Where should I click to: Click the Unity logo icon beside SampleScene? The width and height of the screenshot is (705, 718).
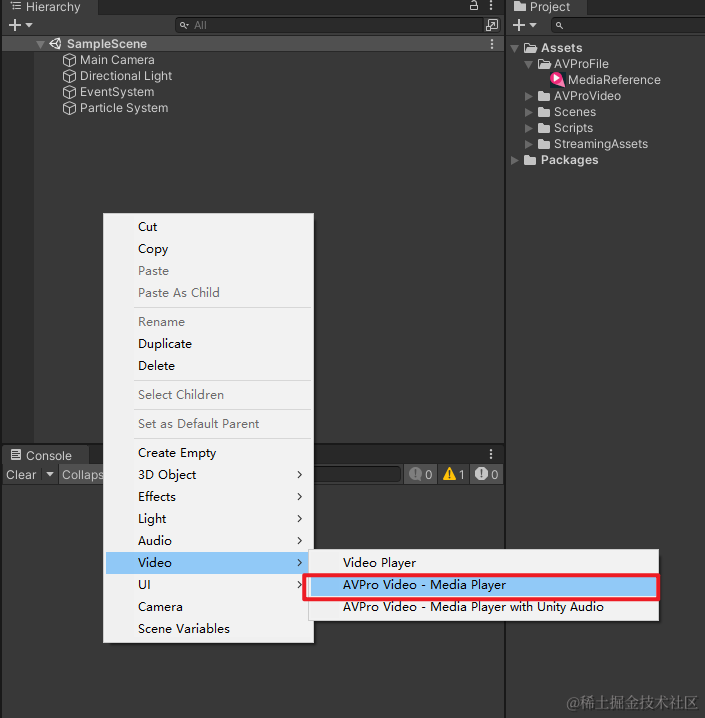point(55,44)
